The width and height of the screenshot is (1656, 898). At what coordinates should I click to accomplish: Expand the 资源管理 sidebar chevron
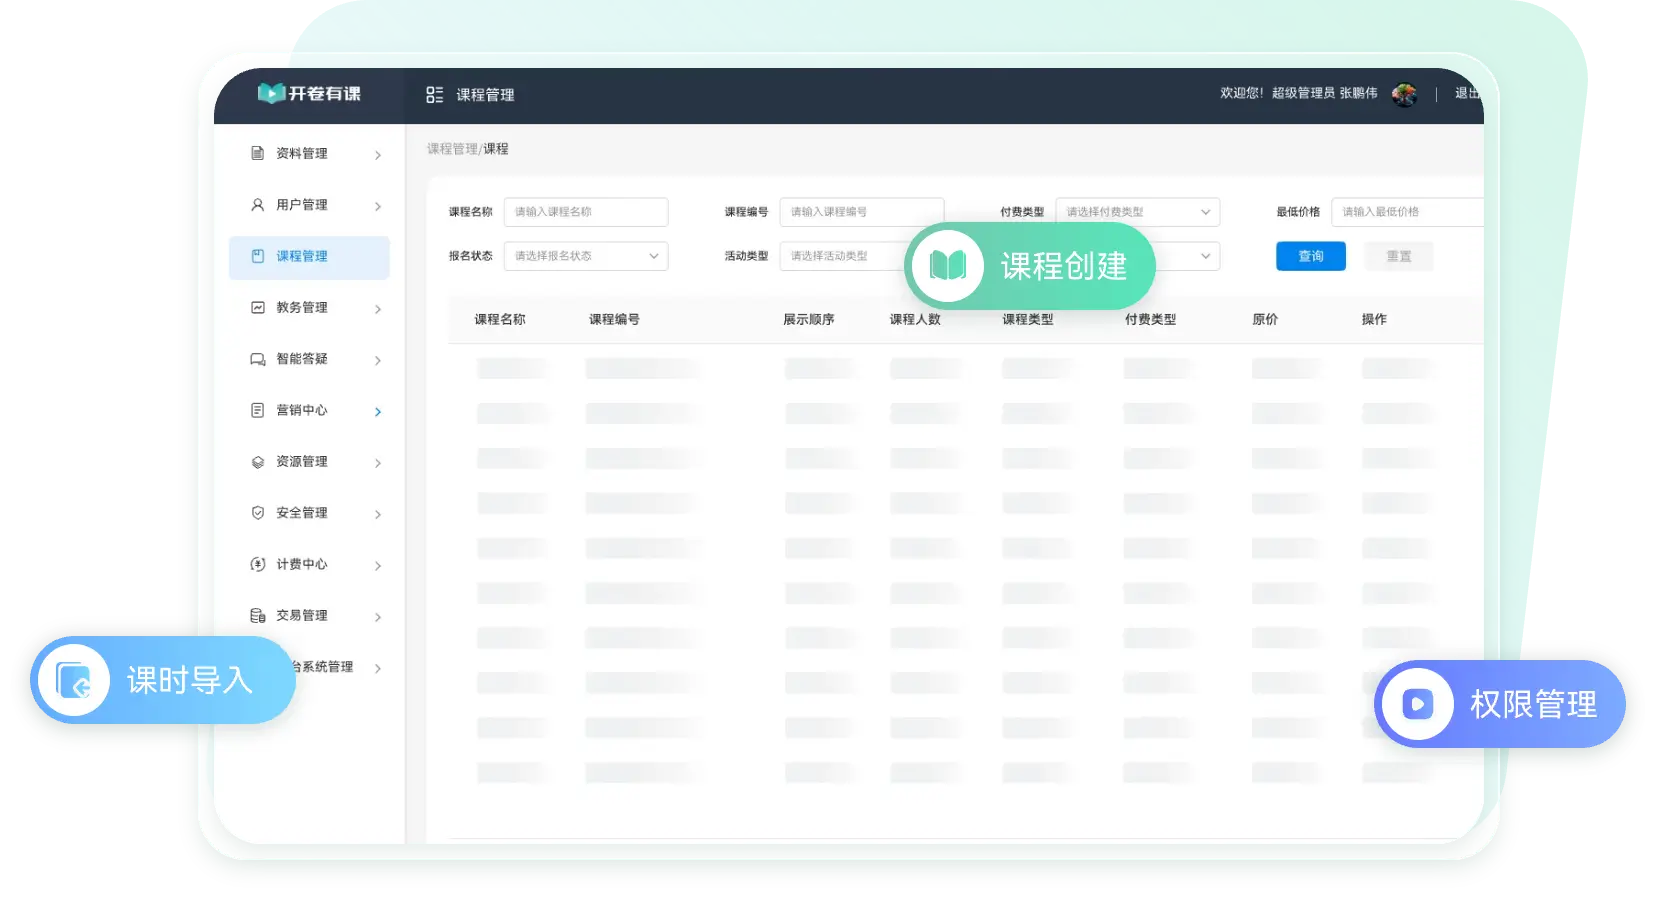(378, 463)
